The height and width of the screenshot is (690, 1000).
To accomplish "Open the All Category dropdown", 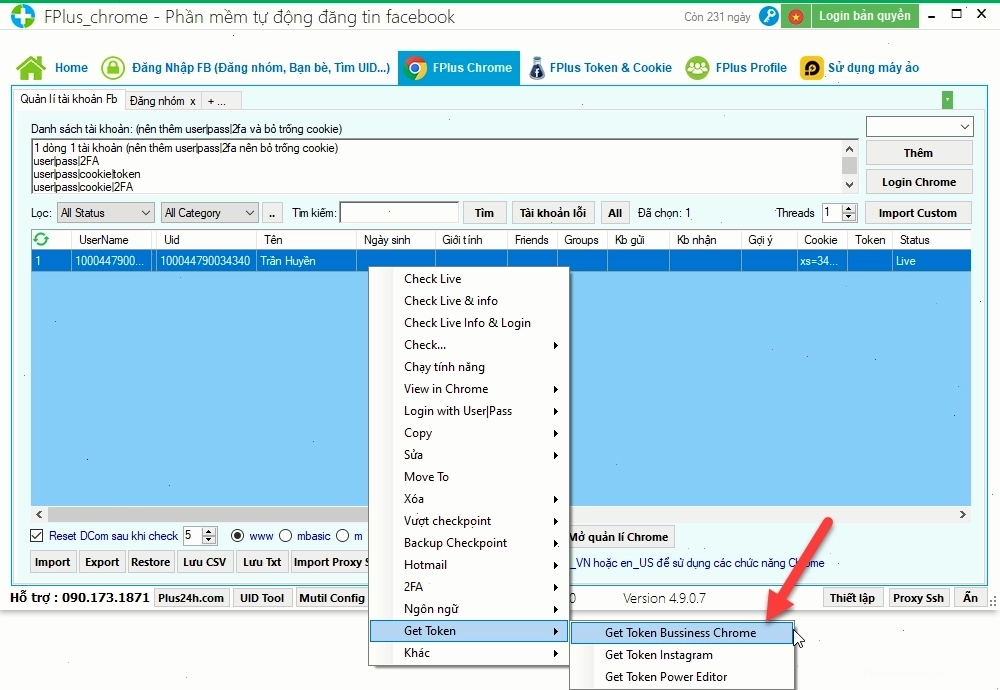I will click(209, 212).
